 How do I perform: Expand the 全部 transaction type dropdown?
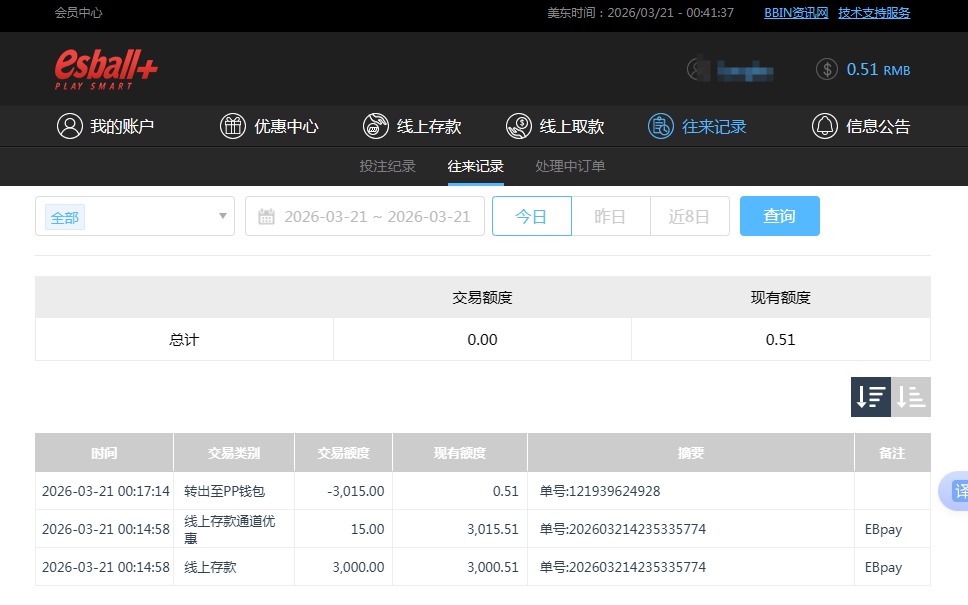[x=134, y=215]
